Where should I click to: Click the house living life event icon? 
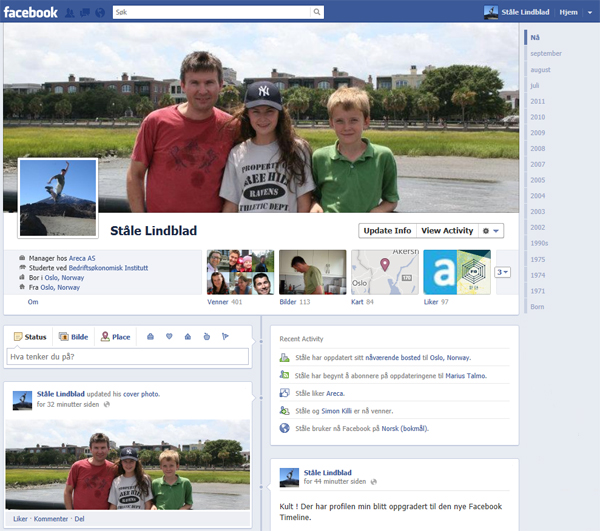tap(188, 336)
